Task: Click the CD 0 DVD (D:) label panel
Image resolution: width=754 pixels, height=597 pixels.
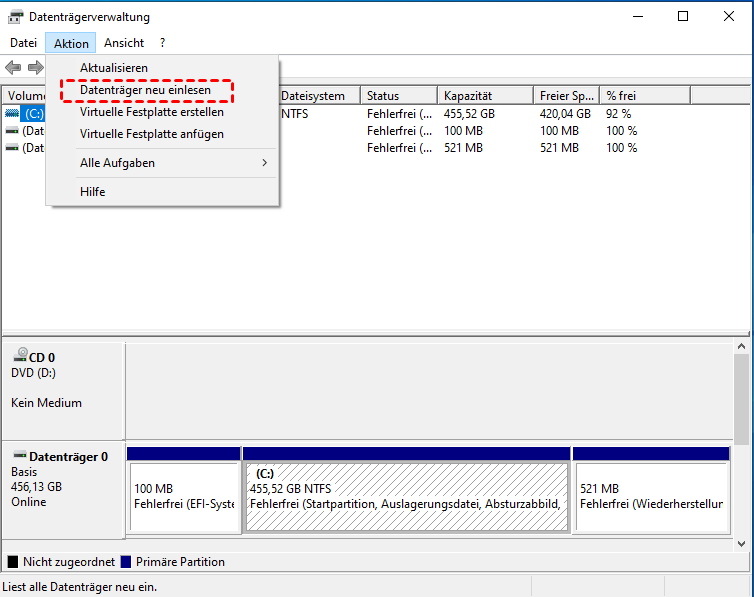Action: tap(63, 391)
